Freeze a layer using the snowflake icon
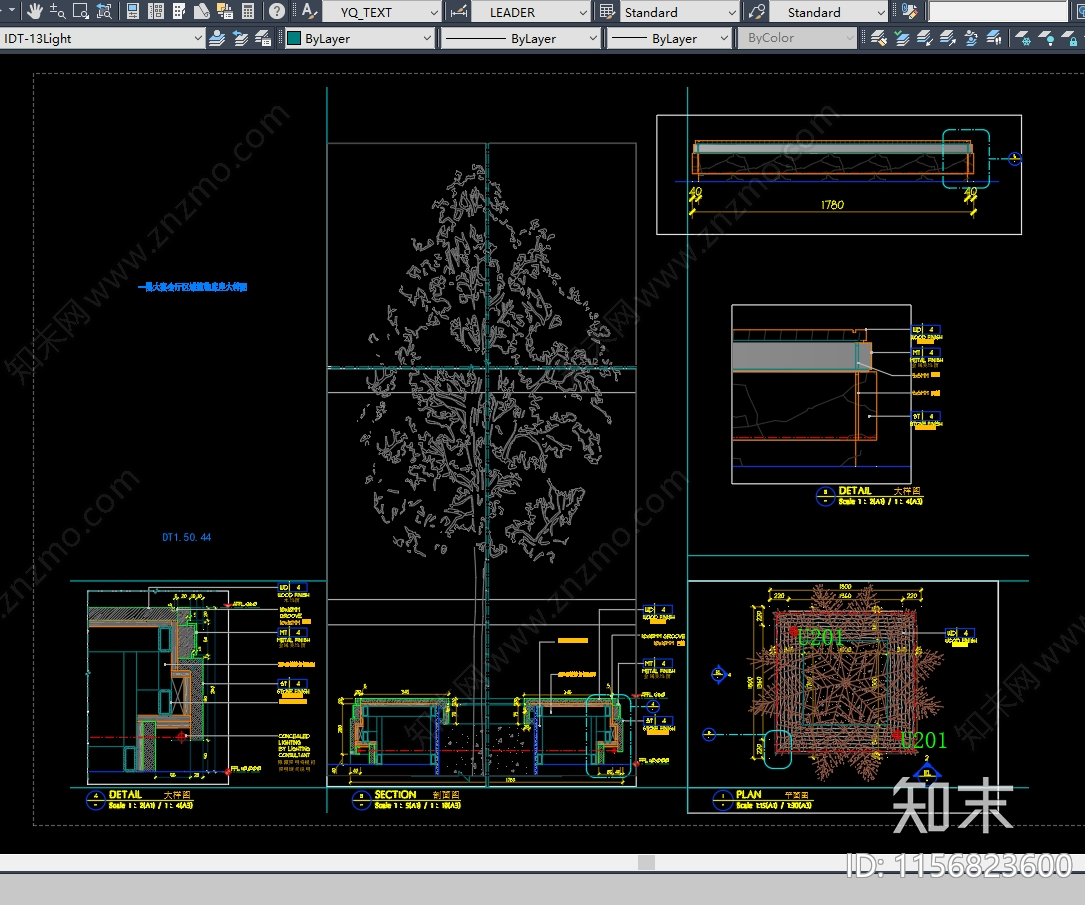This screenshot has height=905, width=1085. 1023,38
